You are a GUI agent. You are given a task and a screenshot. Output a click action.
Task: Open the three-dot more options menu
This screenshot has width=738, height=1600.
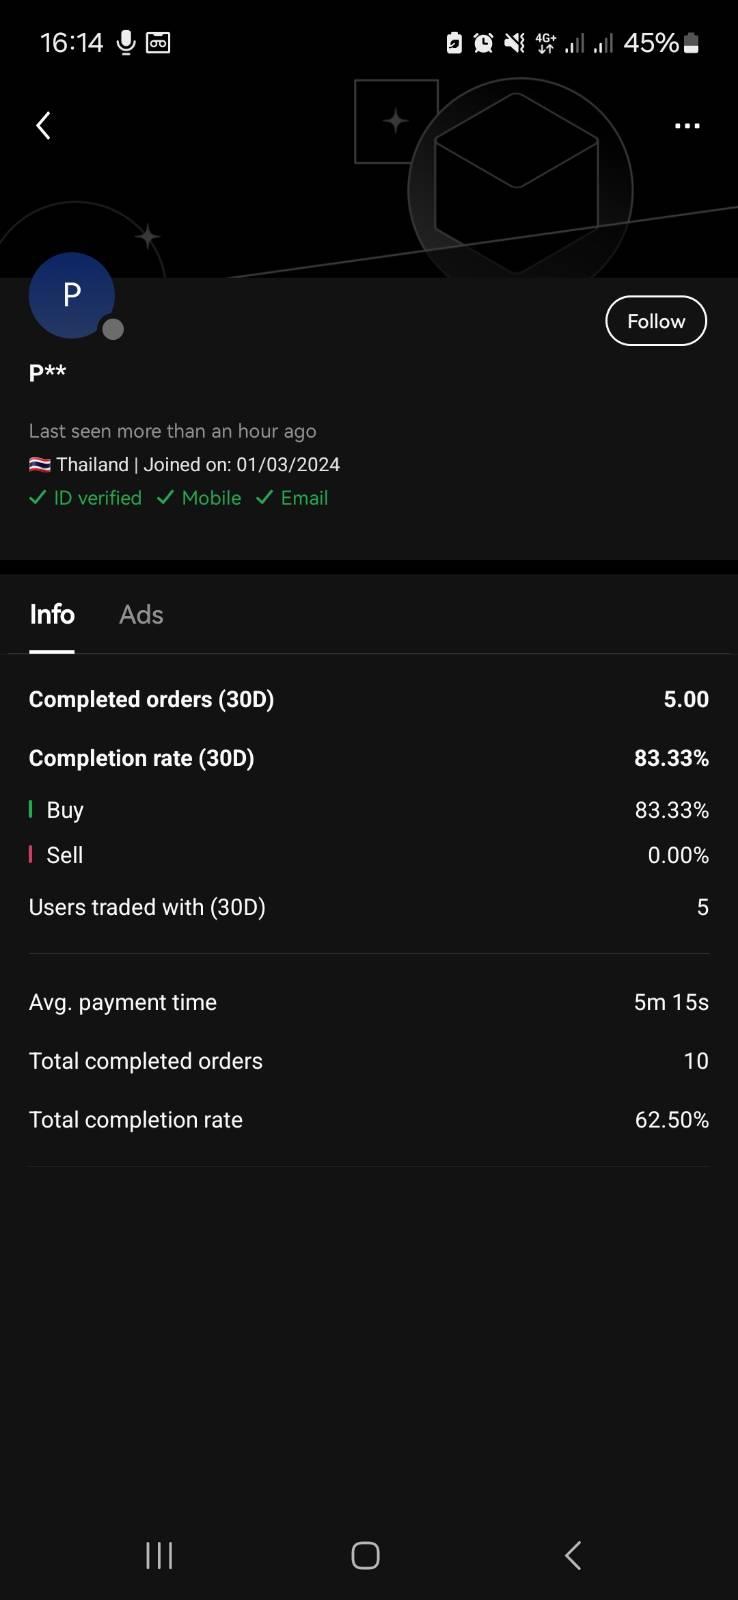point(687,126)
